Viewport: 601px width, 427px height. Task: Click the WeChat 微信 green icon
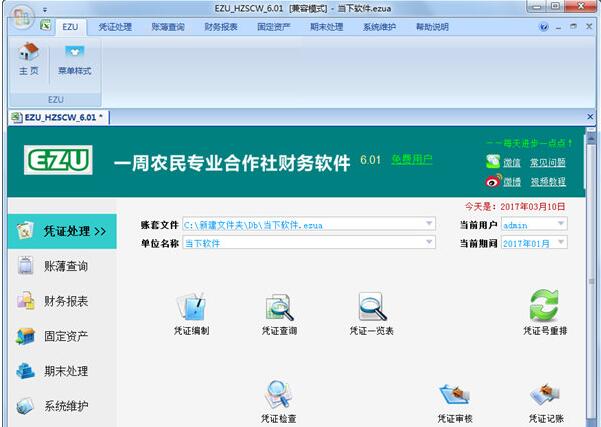[x=493, y=161]
